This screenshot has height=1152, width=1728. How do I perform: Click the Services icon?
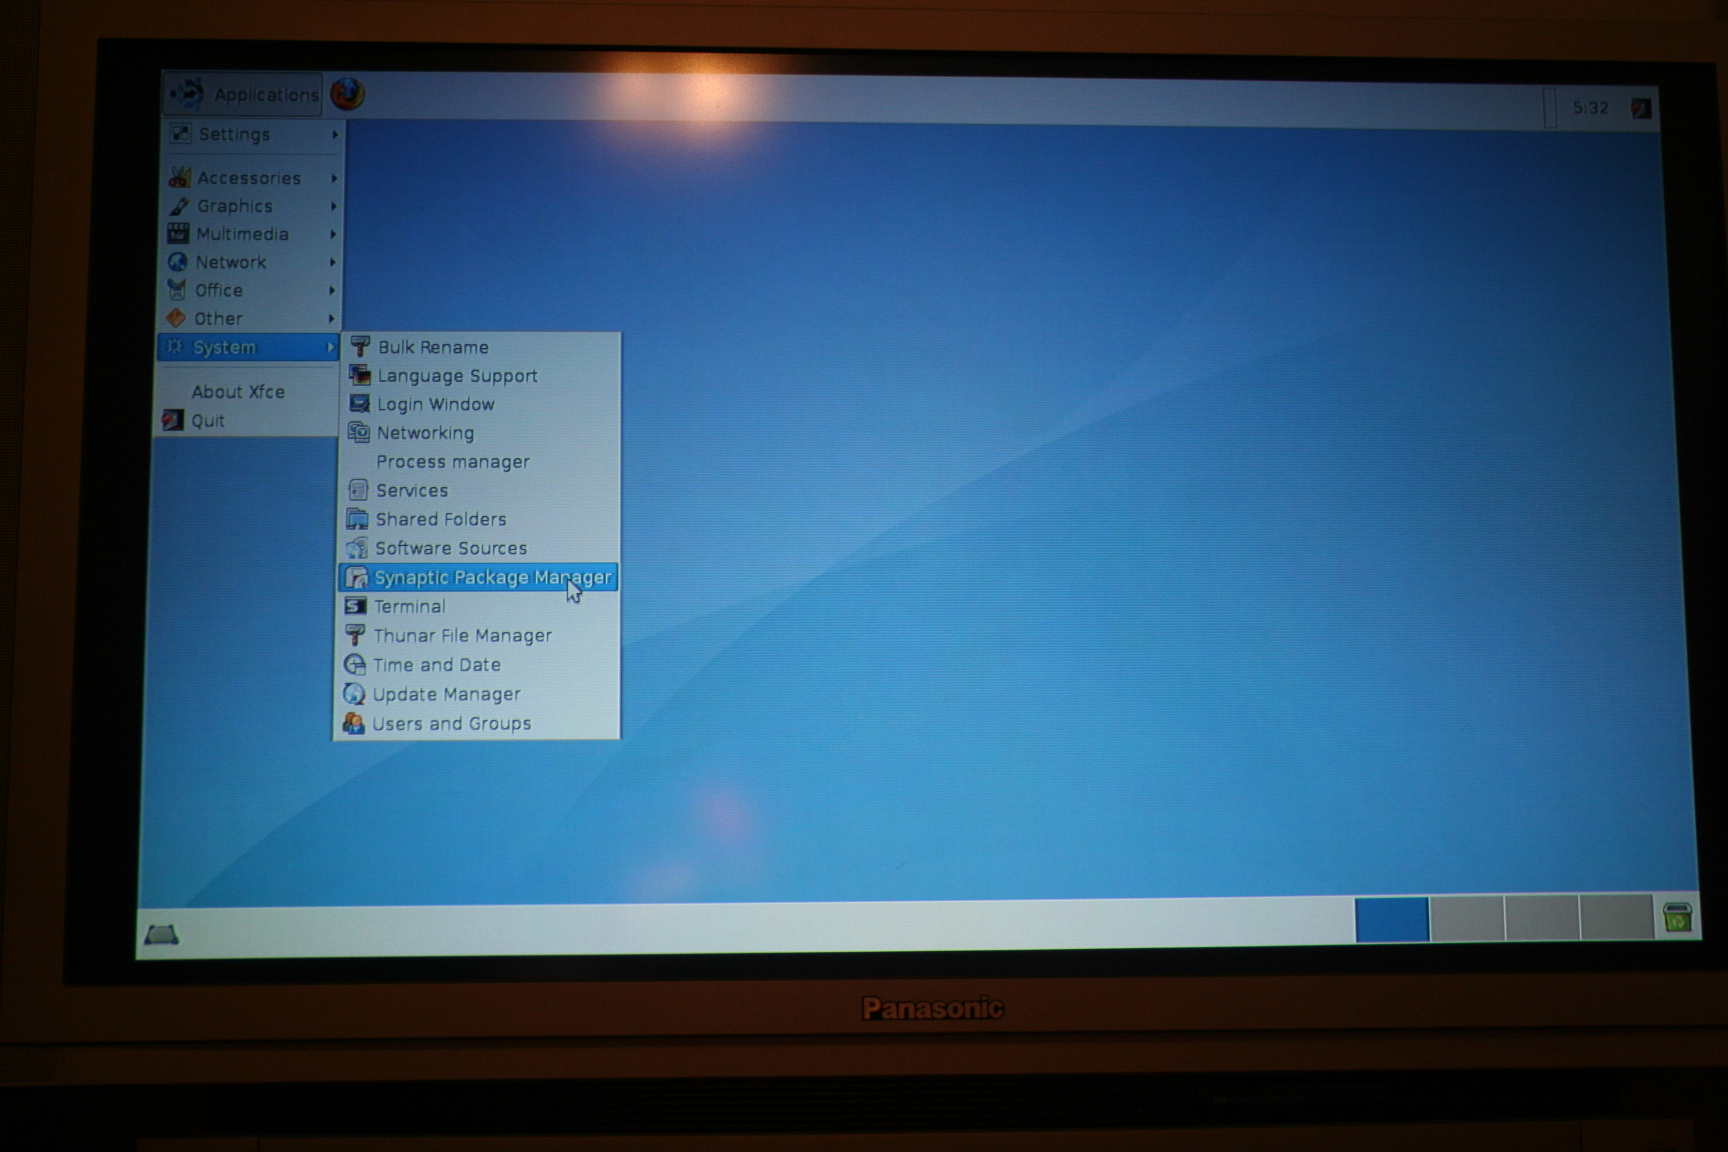pos(357,490)
